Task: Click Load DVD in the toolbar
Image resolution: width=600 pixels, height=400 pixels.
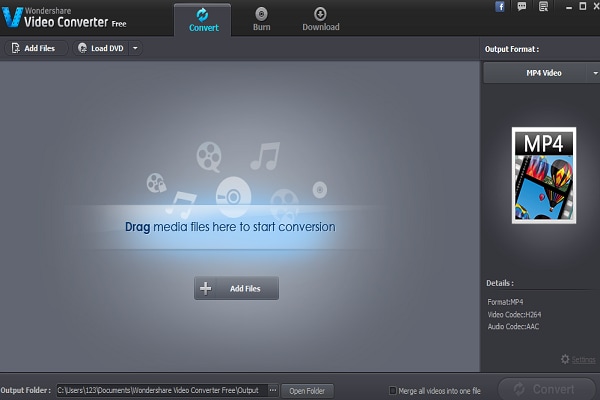Action: tap(101, 48)
